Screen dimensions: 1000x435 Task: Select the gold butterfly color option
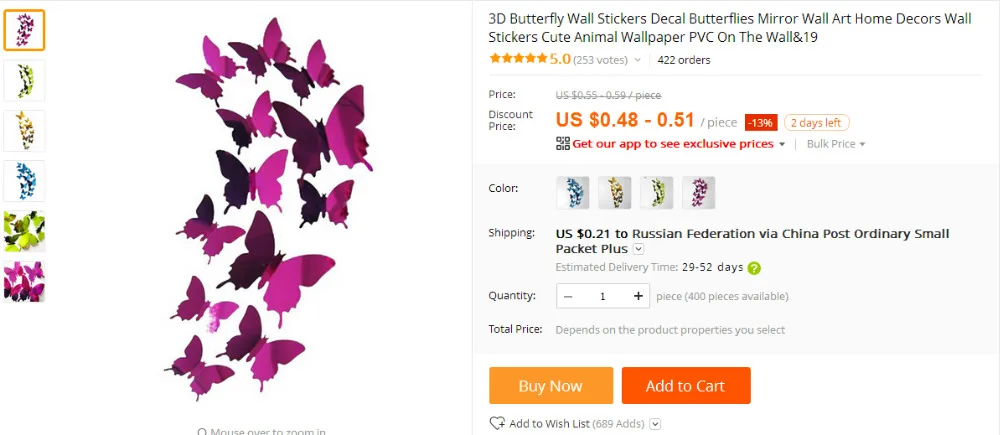pos(615,193)
